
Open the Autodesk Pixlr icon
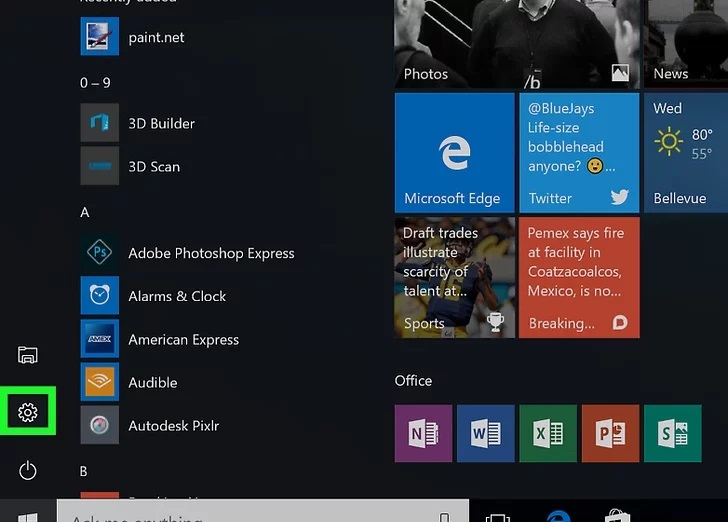[99, 425]
